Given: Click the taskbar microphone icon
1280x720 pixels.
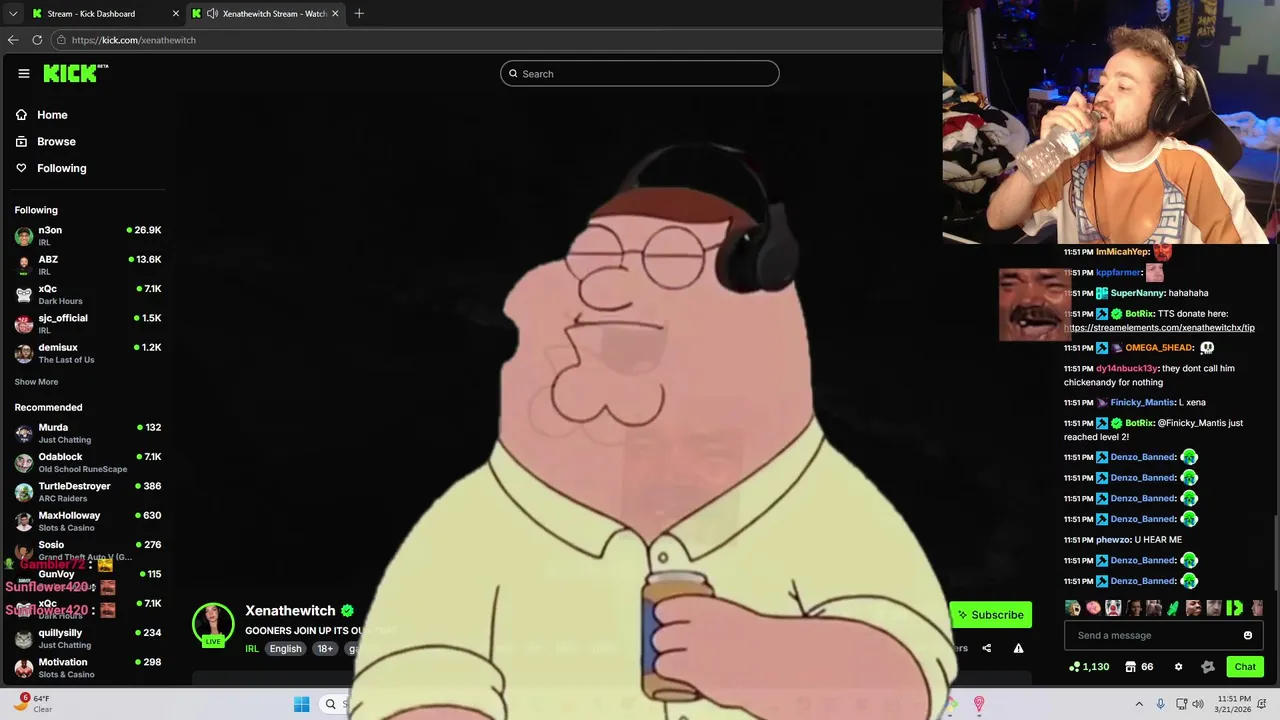Looking at the screenshot, I should point(1160,704).
